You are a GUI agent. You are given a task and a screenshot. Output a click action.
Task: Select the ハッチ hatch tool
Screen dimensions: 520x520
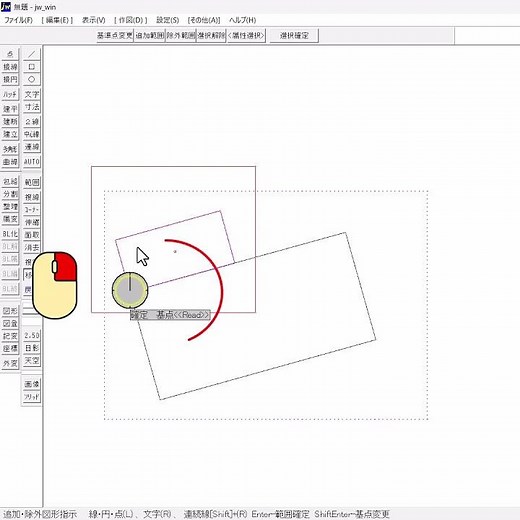coord(10,95)
